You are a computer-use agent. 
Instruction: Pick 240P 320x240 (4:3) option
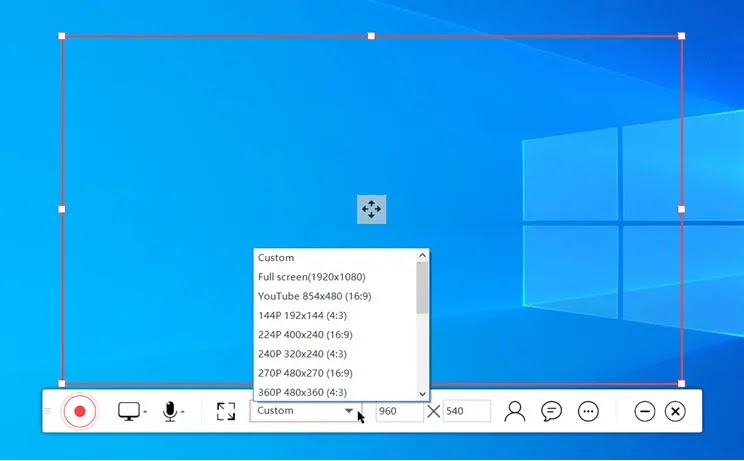(335, 354)
